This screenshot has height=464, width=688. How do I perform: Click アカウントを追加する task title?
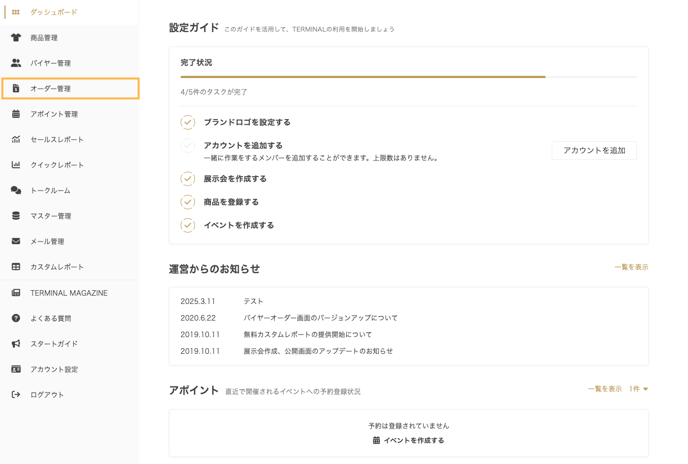click(243, 145)
